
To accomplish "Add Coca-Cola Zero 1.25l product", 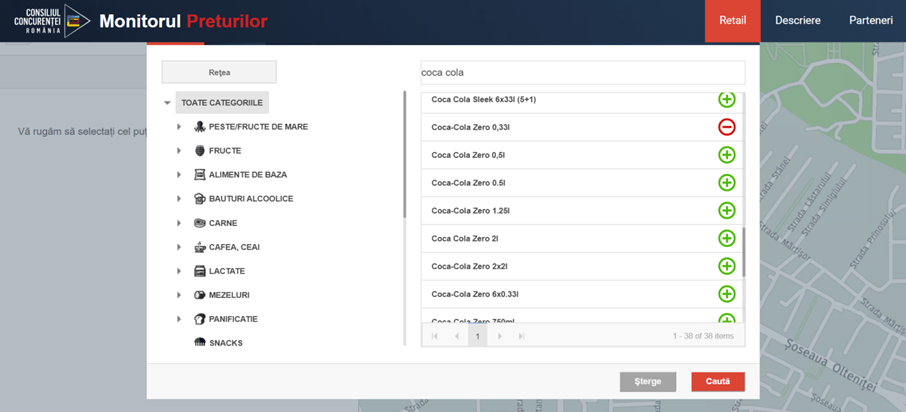I will pyautogui.click(x=726, y=210).
